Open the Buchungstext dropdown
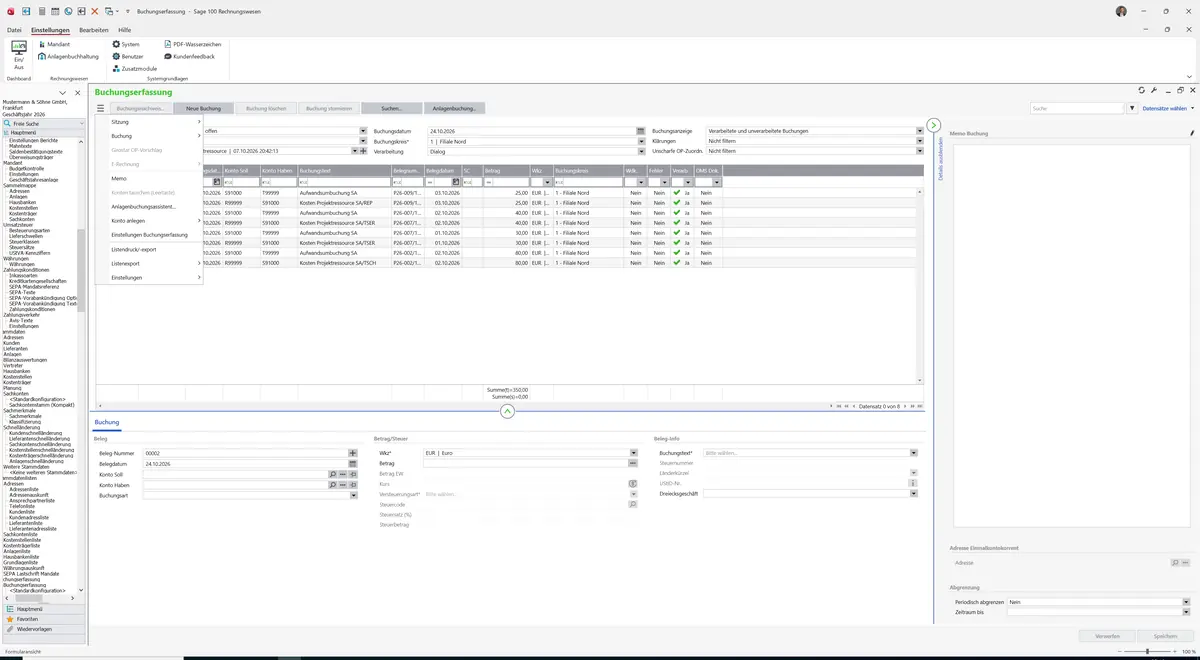This screenshot has height=660, width=1200. pos(913,453)
